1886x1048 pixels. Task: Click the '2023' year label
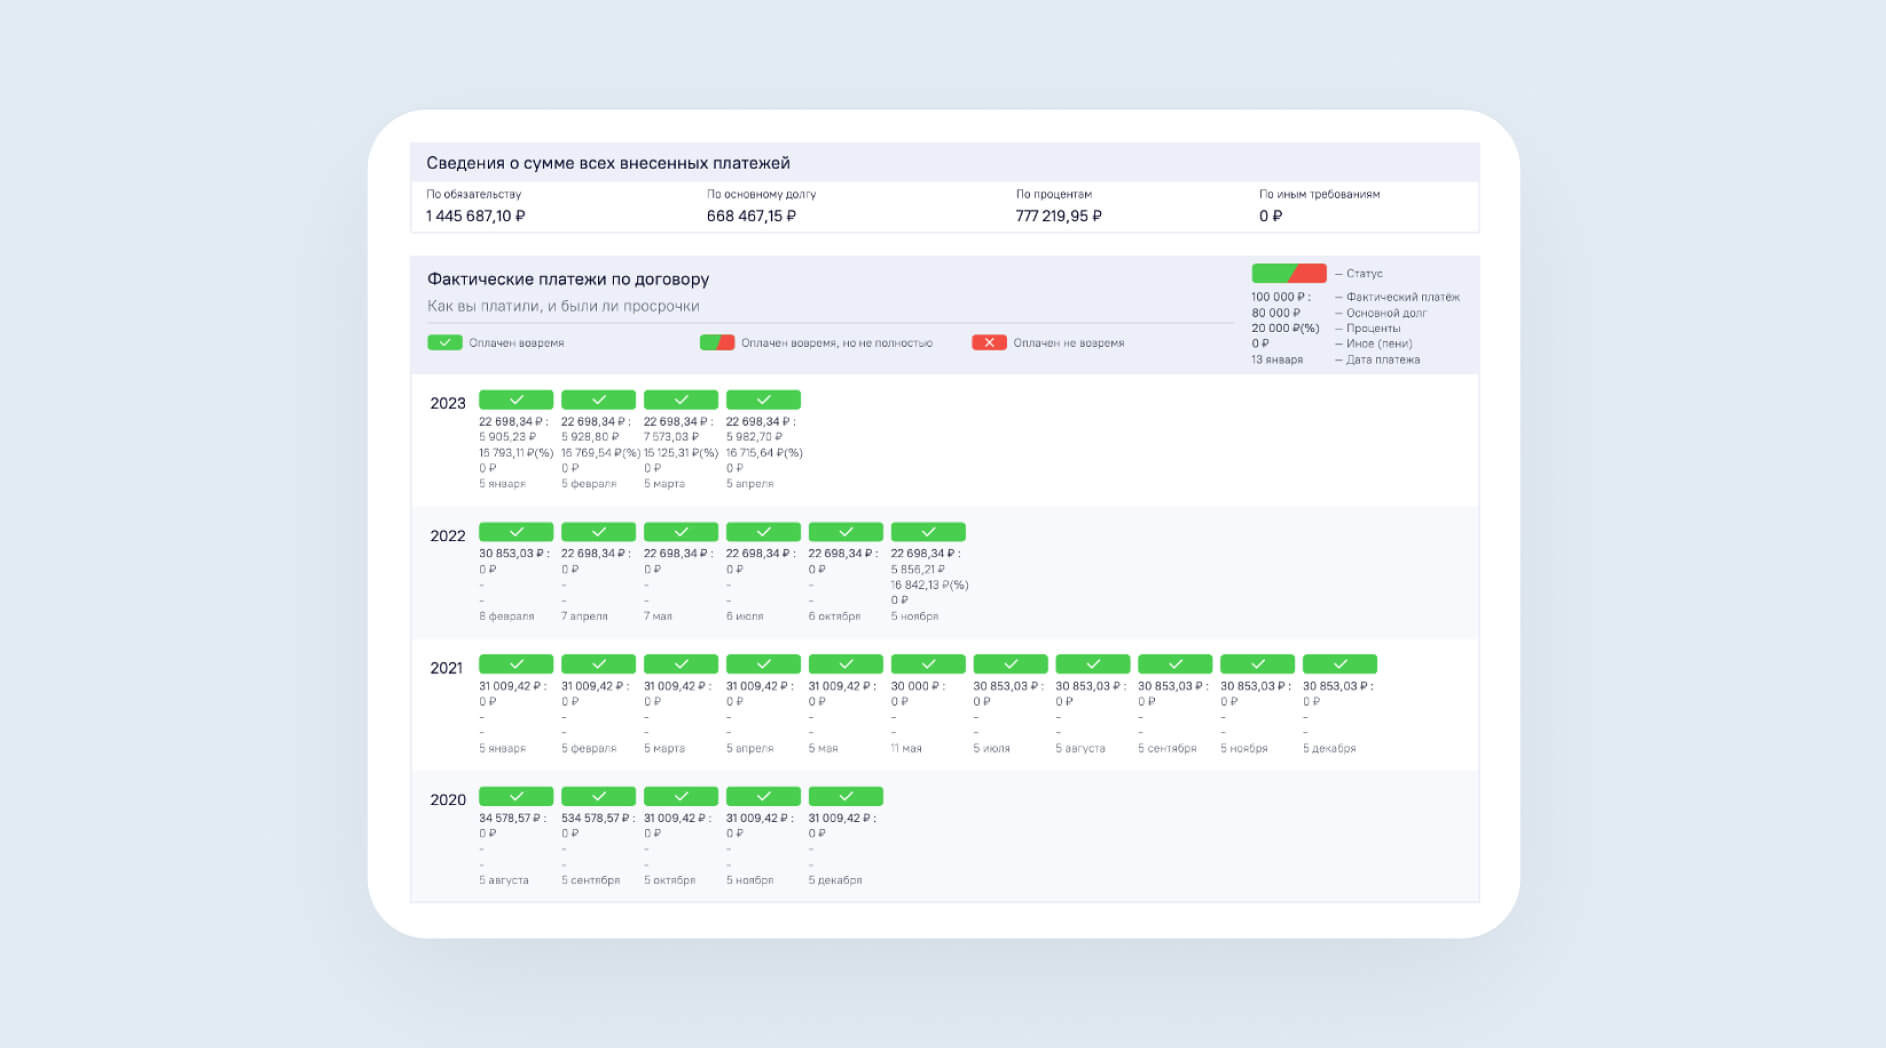coord(448,403)
